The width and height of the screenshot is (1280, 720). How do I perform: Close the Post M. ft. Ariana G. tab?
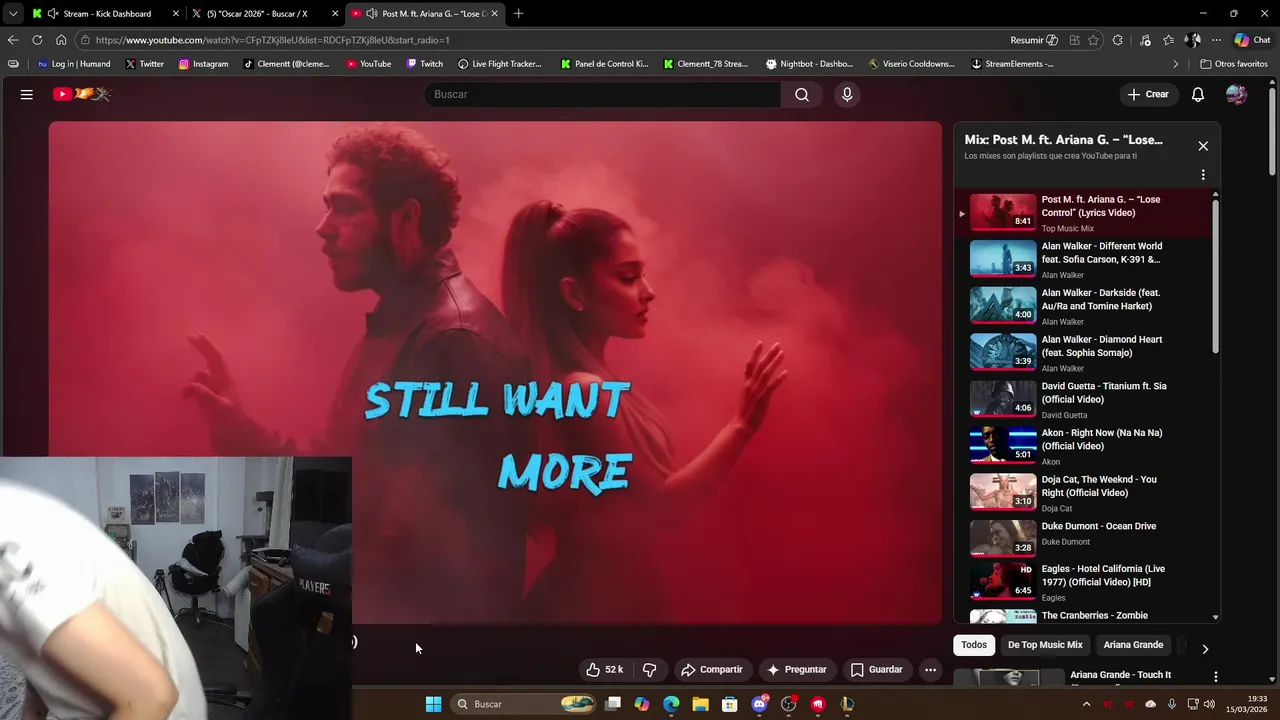tap(495, 14)
